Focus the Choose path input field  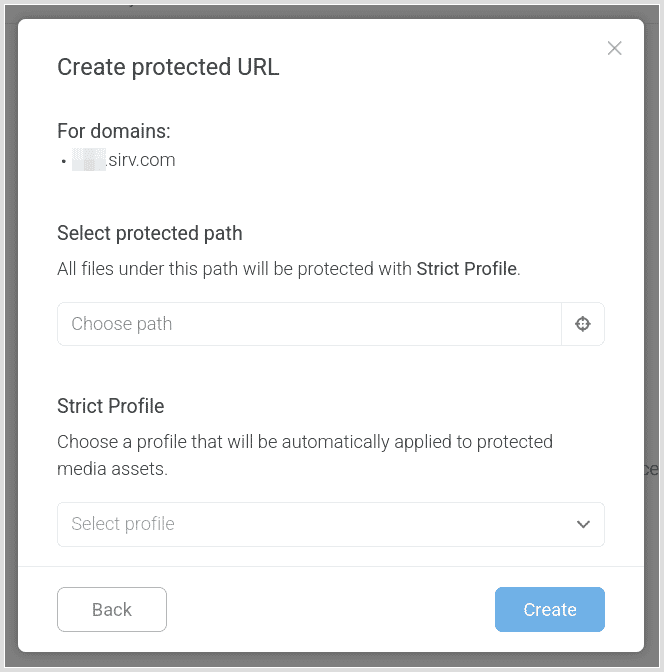coord(309,324)
